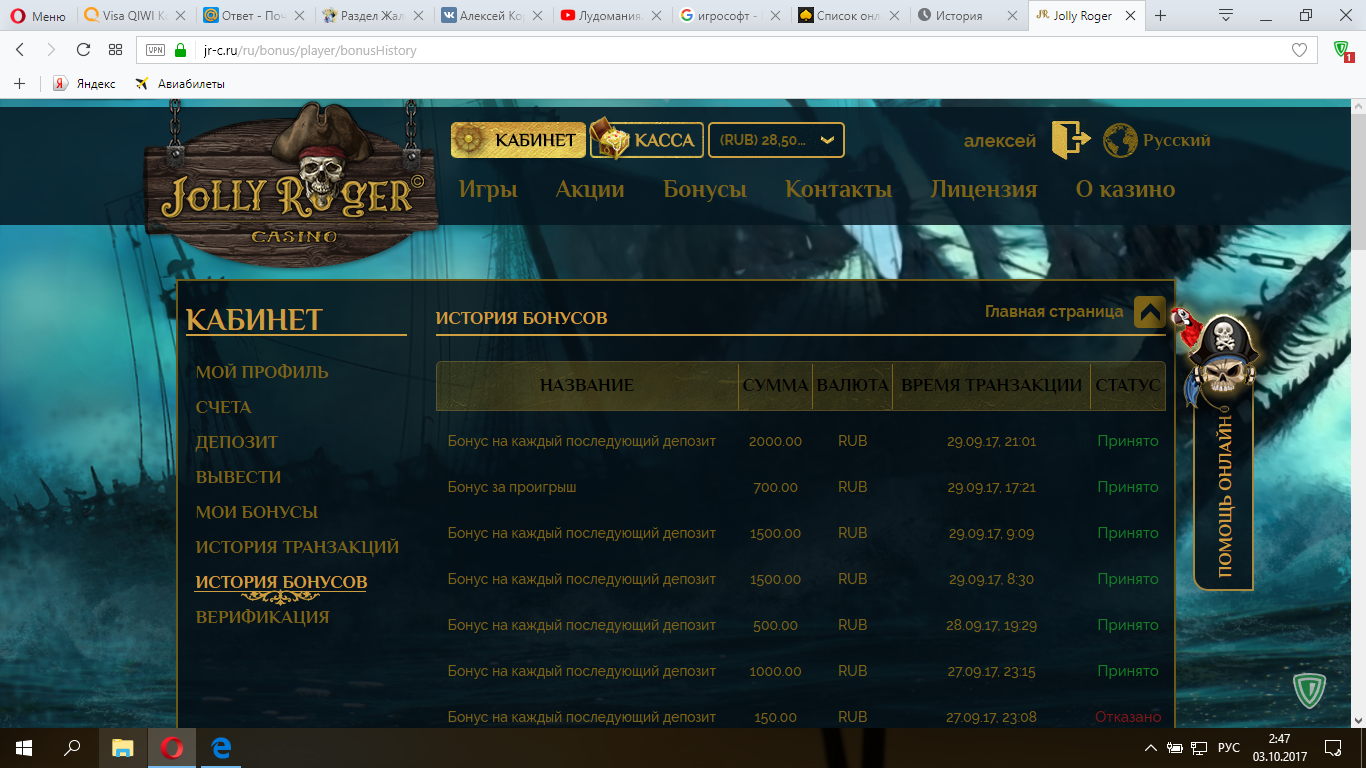Open the tab menu icon beside window controls
The width and height of the screenshot is (1366, 768).
click(x=1226, y=16)
